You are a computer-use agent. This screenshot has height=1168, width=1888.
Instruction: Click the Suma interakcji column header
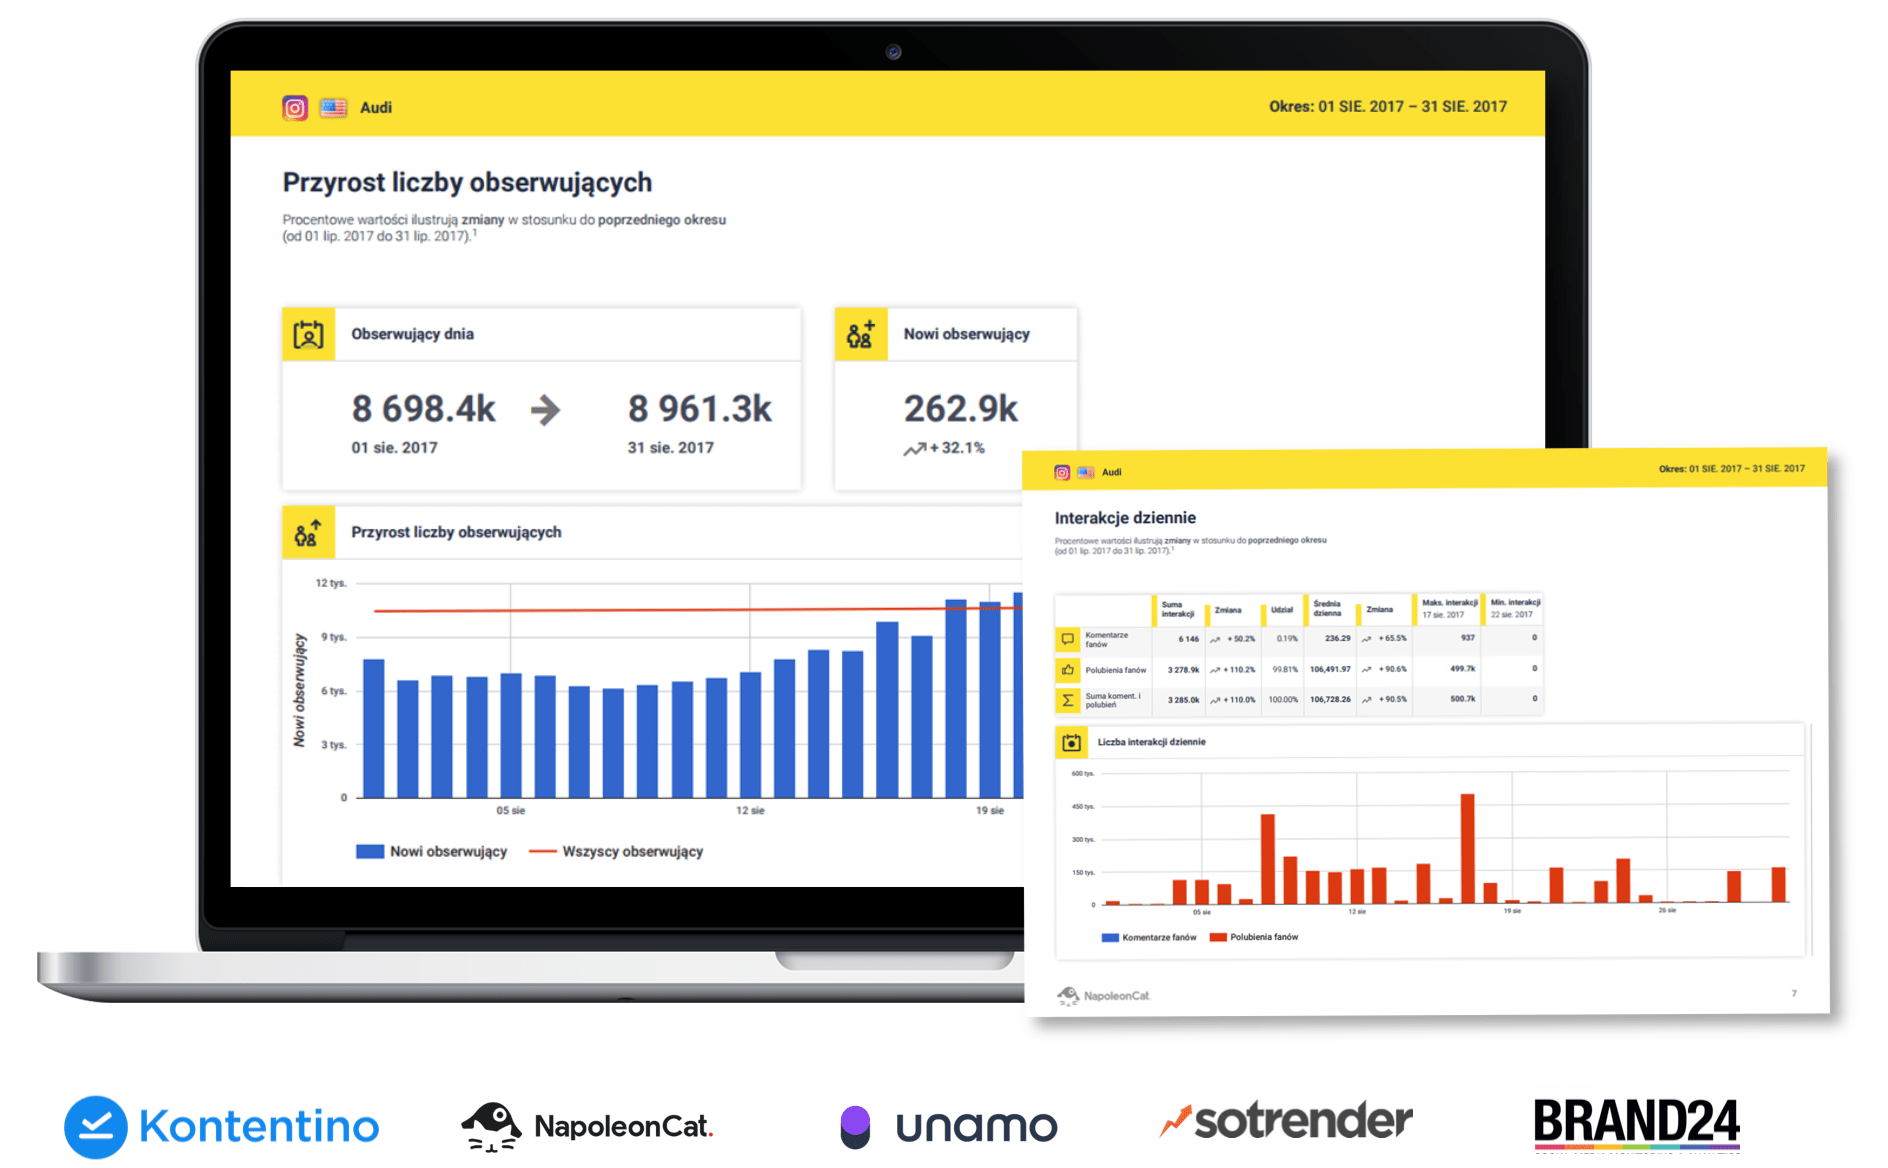pyautogui.click(x=1178, y=609)
